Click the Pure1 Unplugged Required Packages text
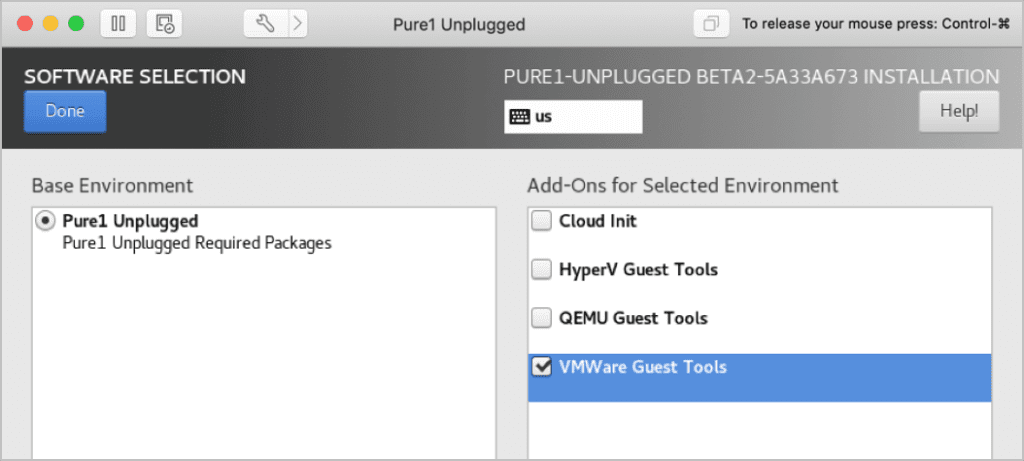 (197, 244)
